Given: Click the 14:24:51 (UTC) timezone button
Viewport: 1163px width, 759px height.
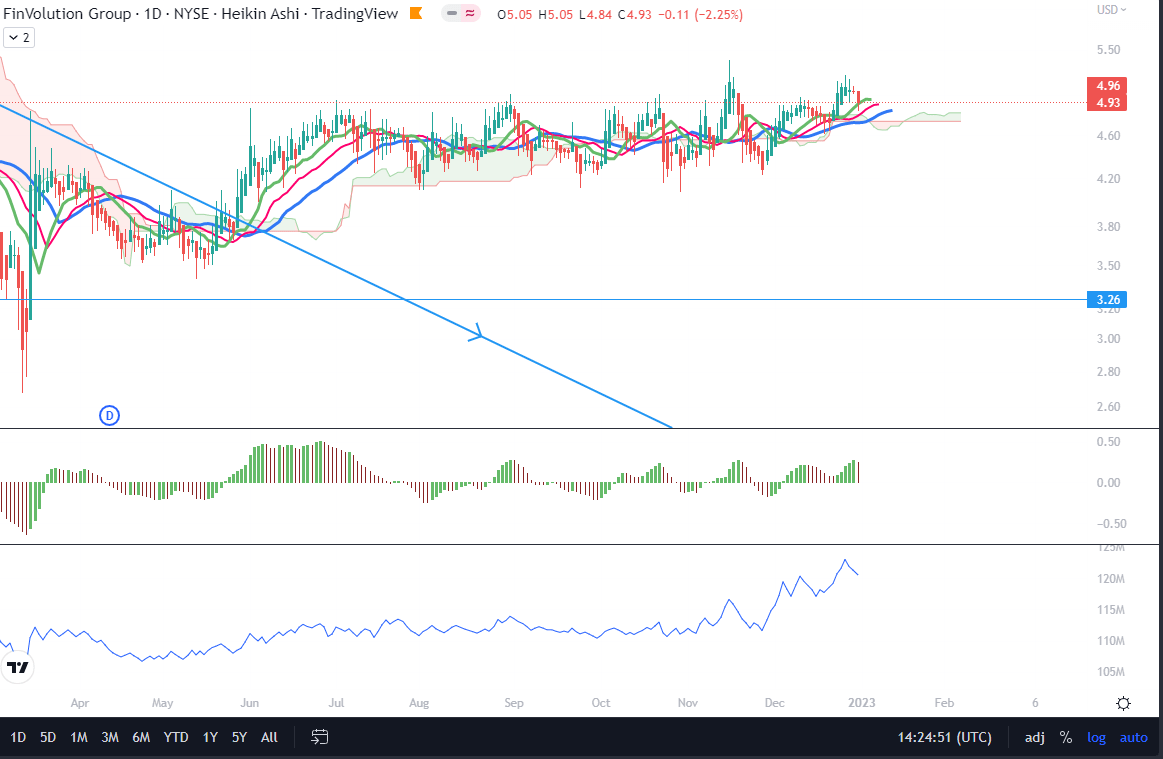Looking at the screenshot, I should (x=944, y=737).
